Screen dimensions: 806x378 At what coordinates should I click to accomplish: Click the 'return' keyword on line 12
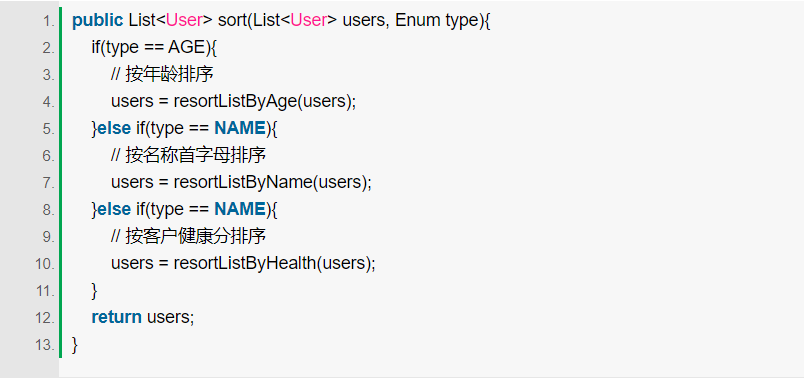[x=116, y=317]
